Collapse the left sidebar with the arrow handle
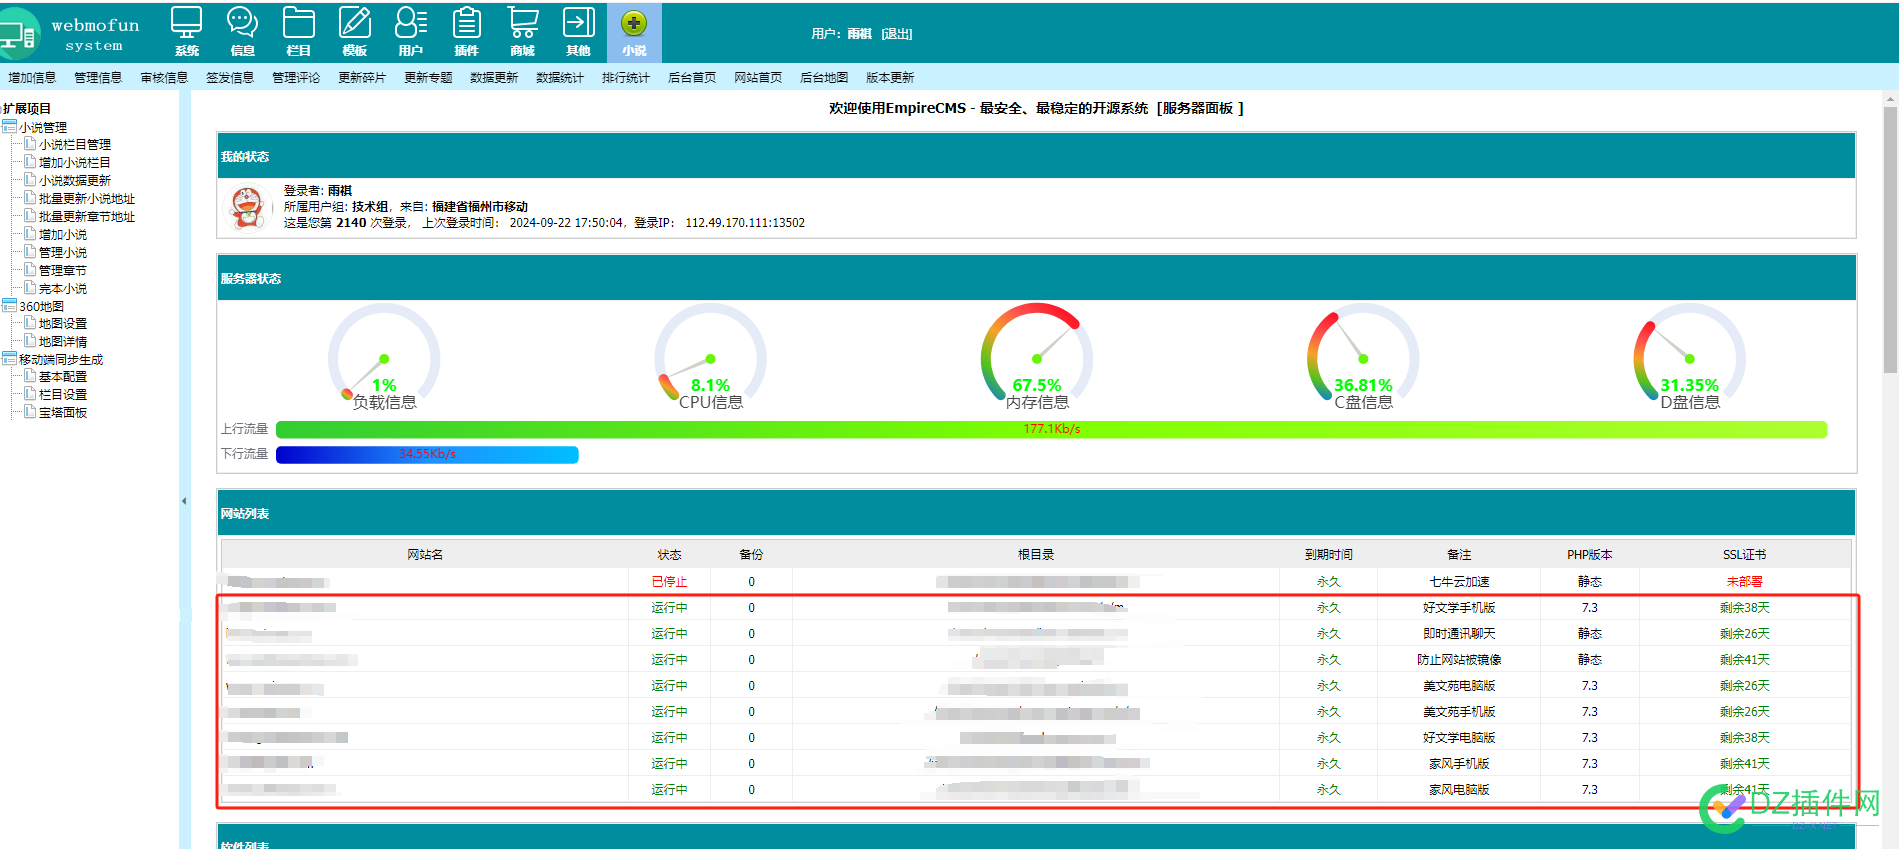1899x849 pixels. [184, 501]
